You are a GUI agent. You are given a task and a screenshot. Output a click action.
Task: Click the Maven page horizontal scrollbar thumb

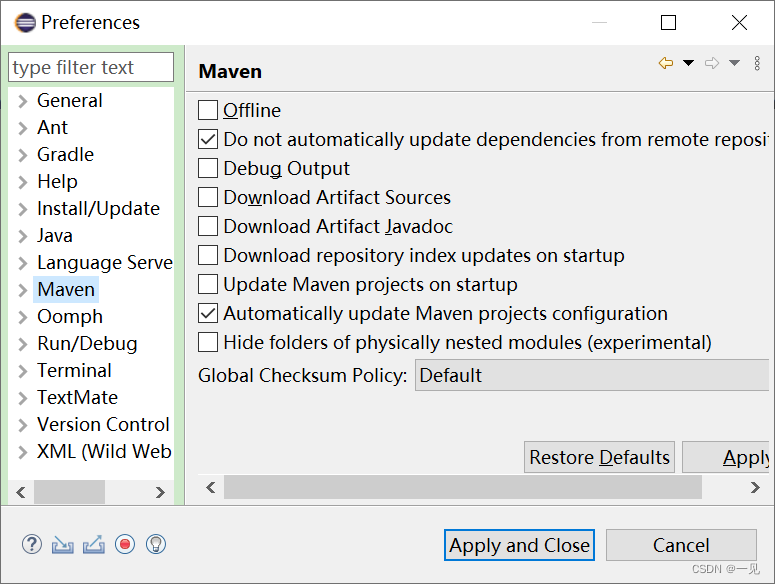pos(463,487)
